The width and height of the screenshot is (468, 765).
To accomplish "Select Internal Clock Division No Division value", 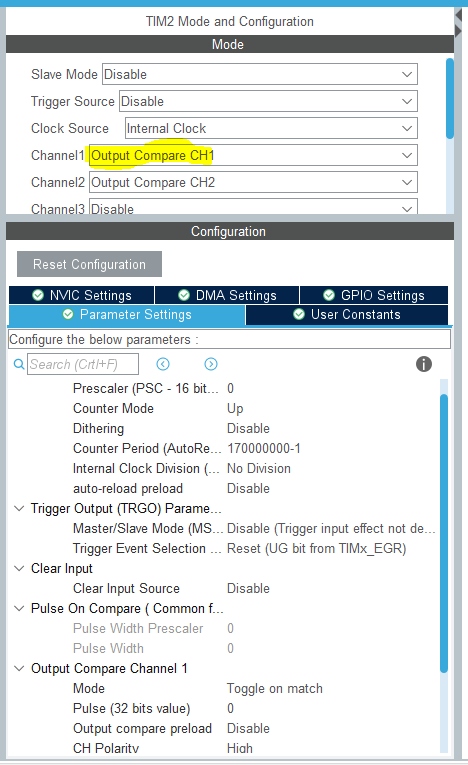I will click(x=259, y=468).
